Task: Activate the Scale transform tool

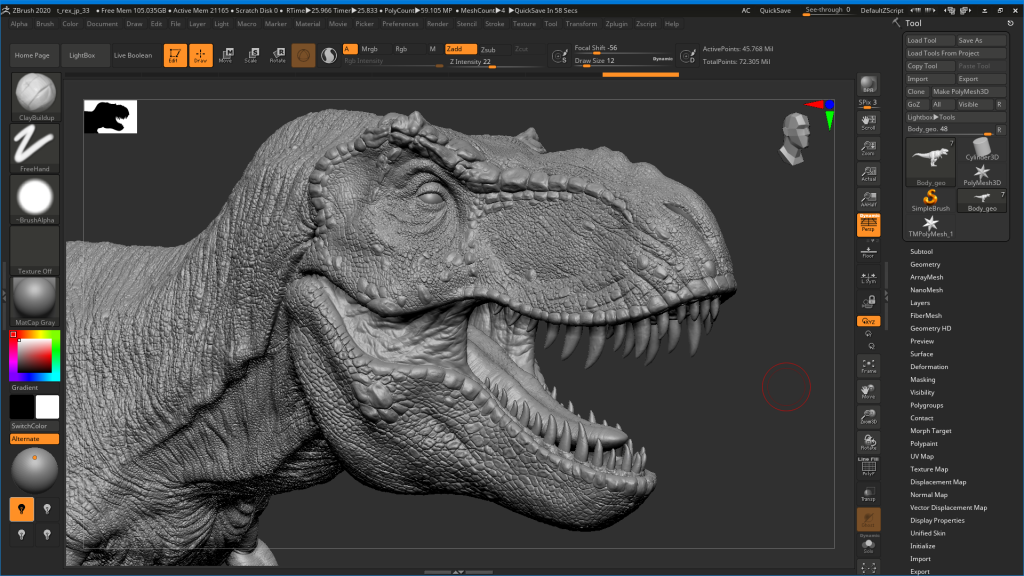Action: [x=251, y=56]
